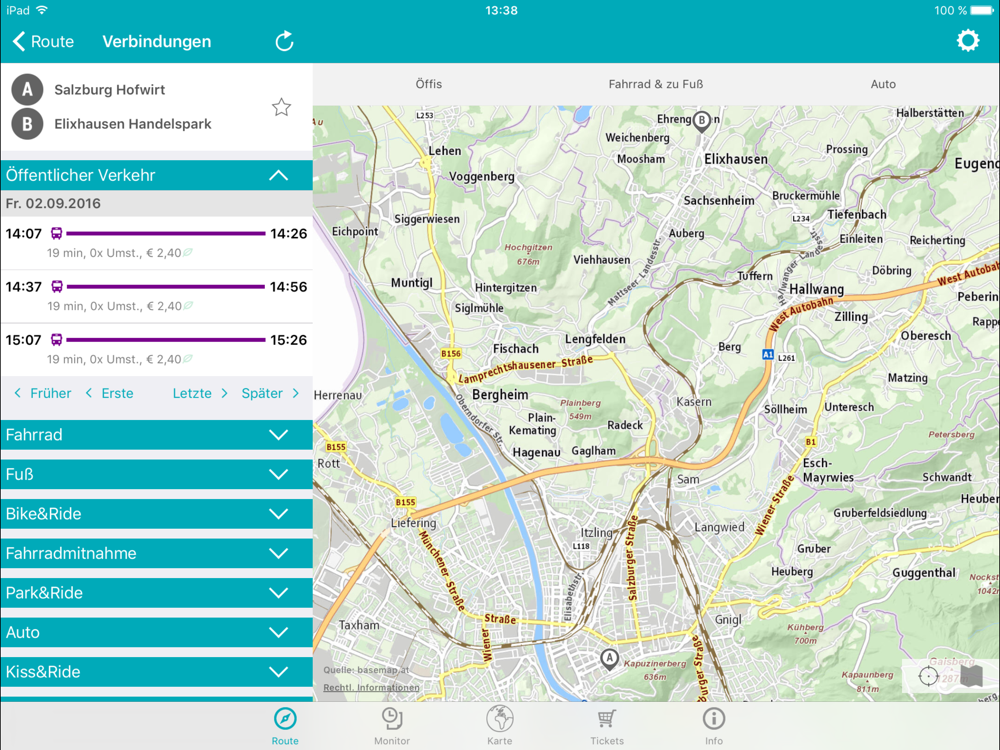The height and width of the screenshot is (750, 1000).
Task: Expand the Fahrrad section
Action: [156, 435]
